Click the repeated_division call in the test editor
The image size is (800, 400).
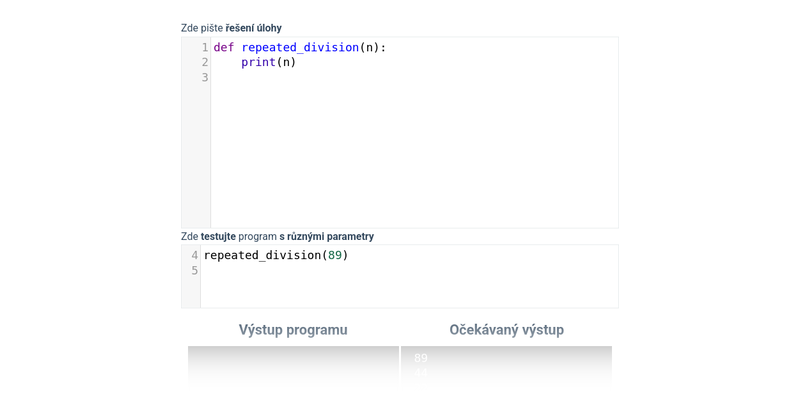261,256
